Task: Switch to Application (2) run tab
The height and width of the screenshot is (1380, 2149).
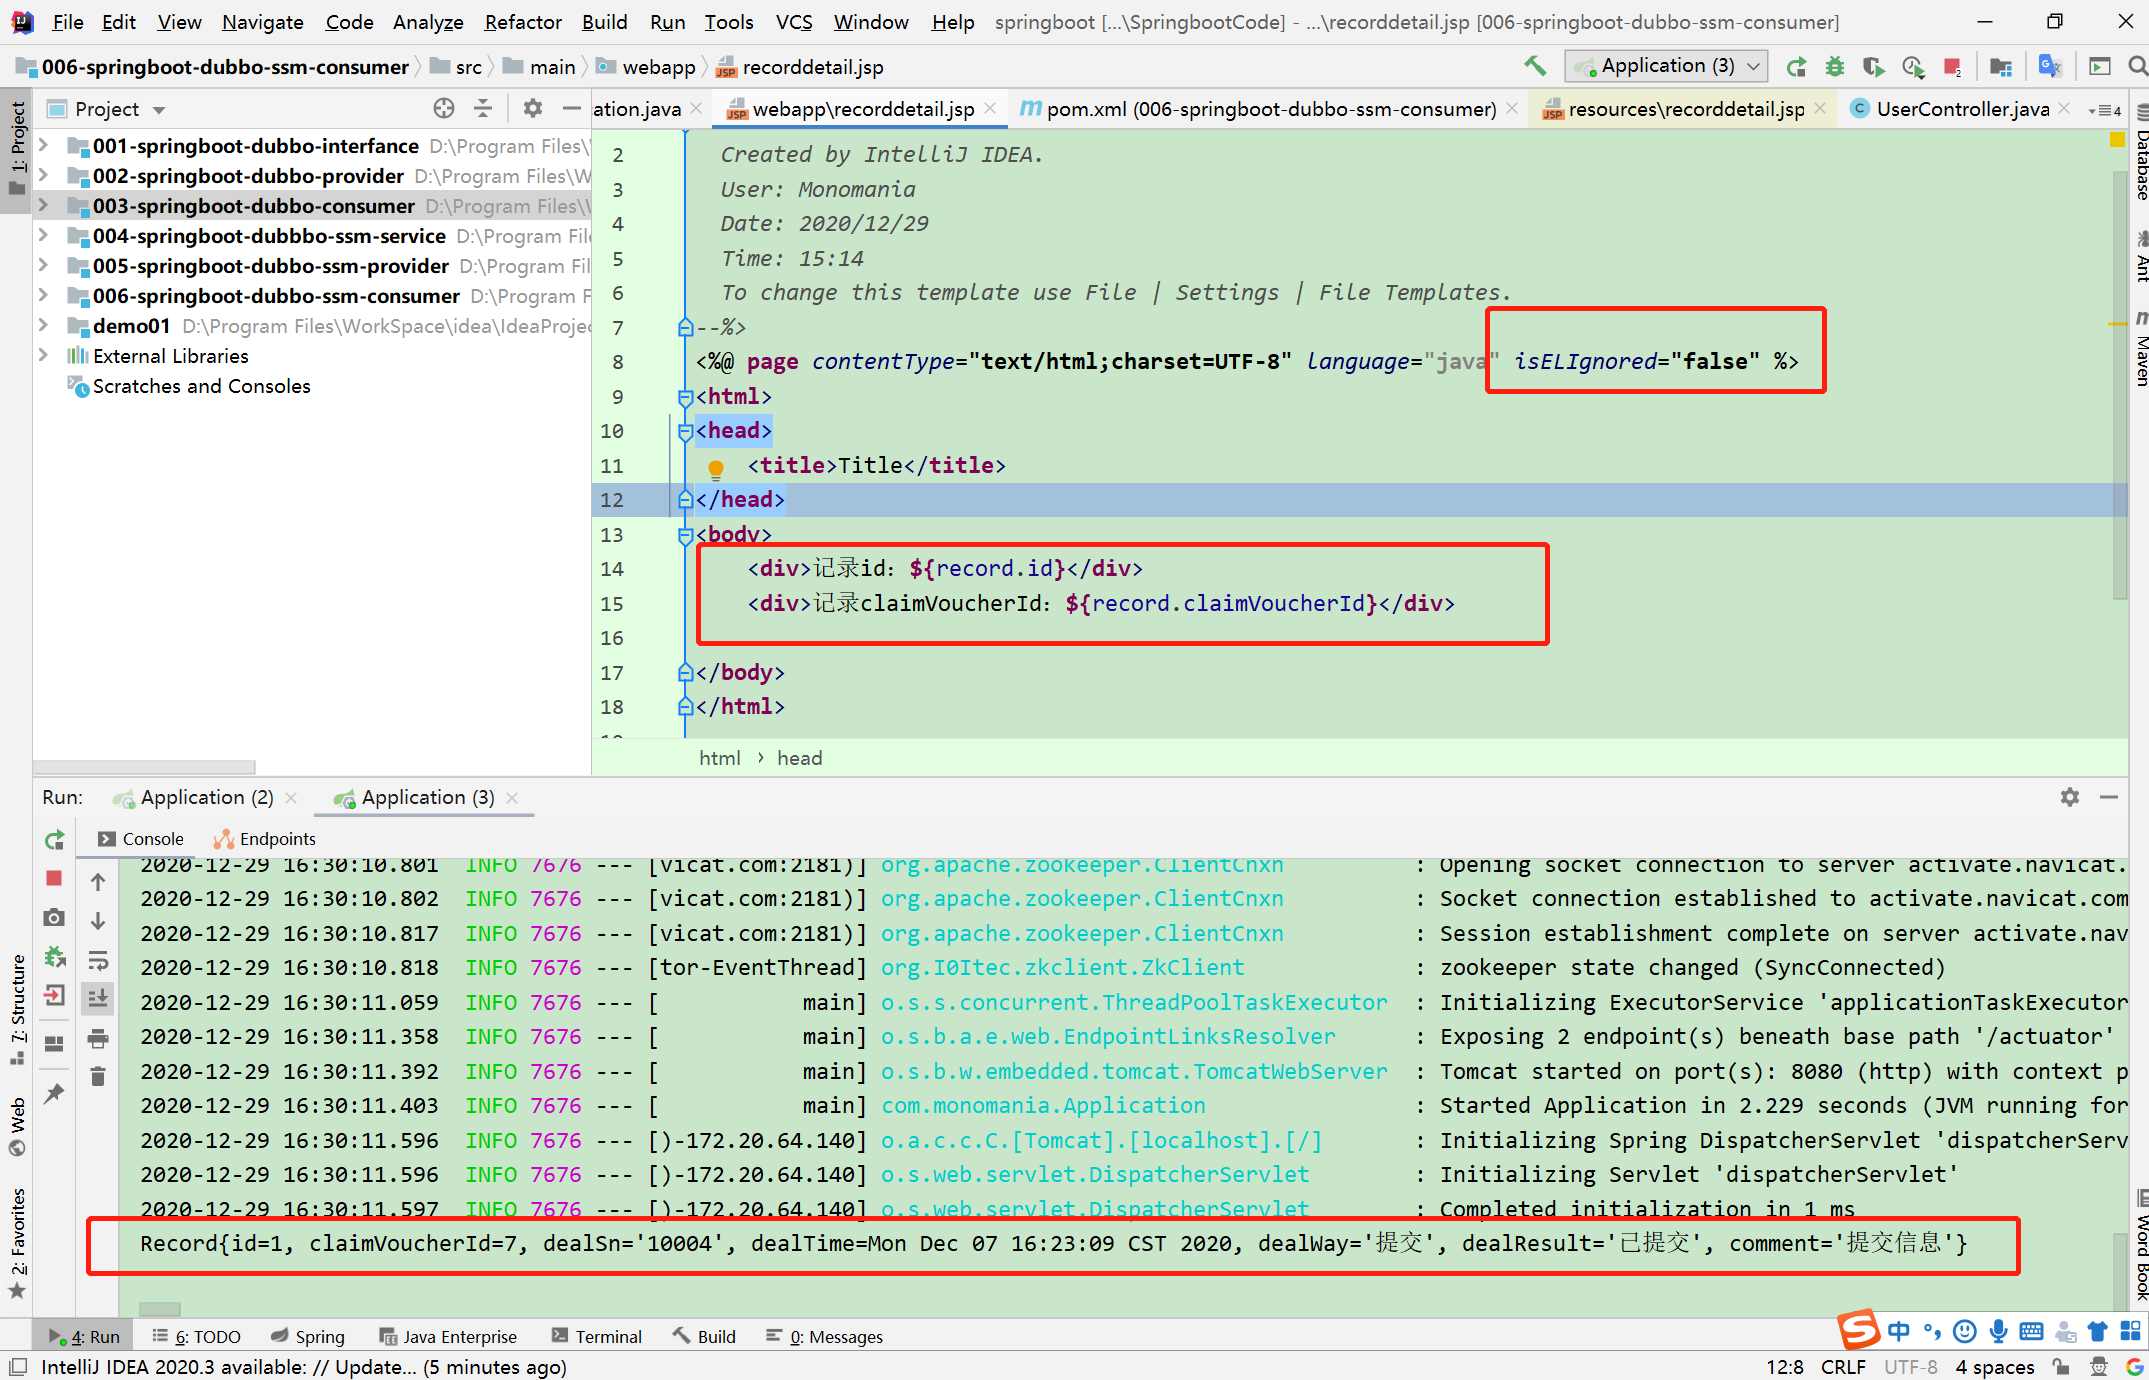Action: click(206, 797)
